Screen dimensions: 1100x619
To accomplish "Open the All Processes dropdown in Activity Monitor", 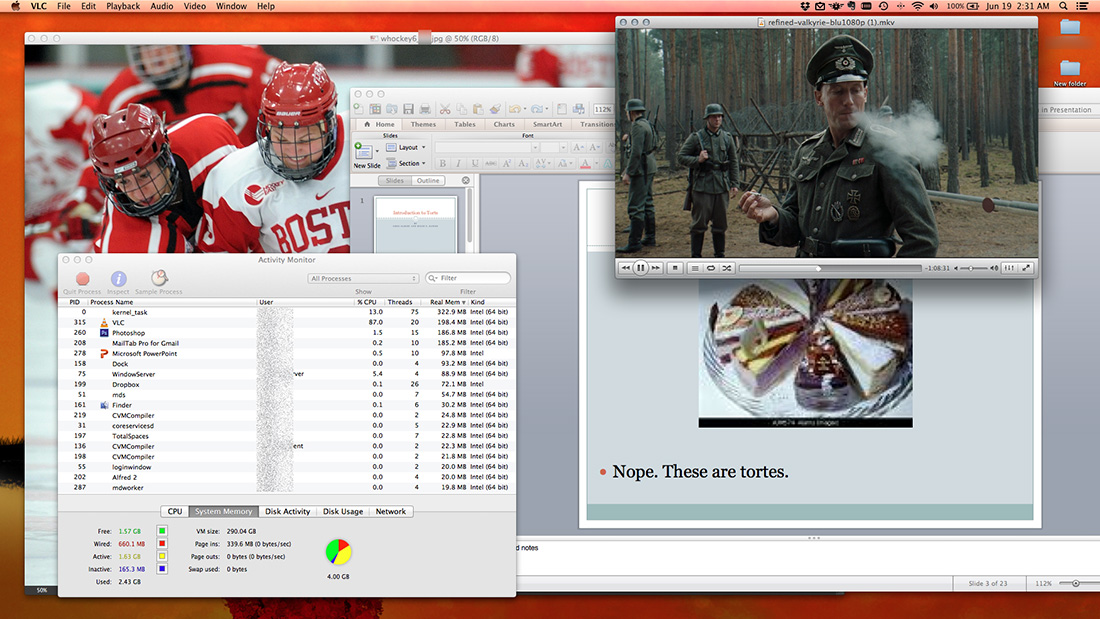I will (x=363, y=279).
